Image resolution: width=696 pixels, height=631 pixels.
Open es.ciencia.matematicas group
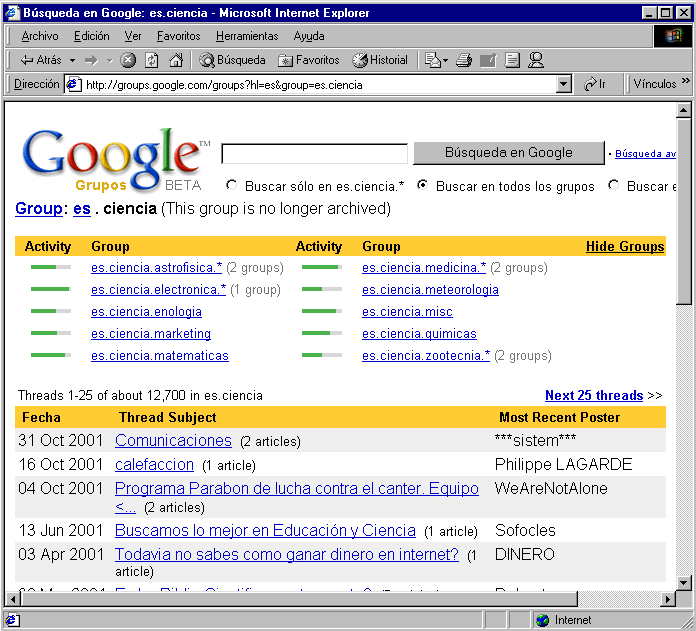(160, 356)
